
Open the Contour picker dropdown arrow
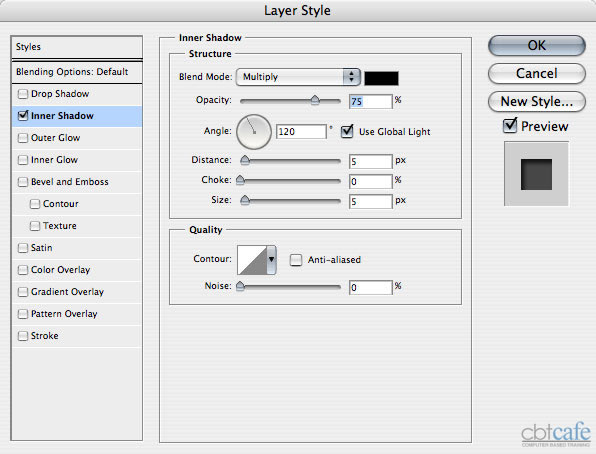271,260
